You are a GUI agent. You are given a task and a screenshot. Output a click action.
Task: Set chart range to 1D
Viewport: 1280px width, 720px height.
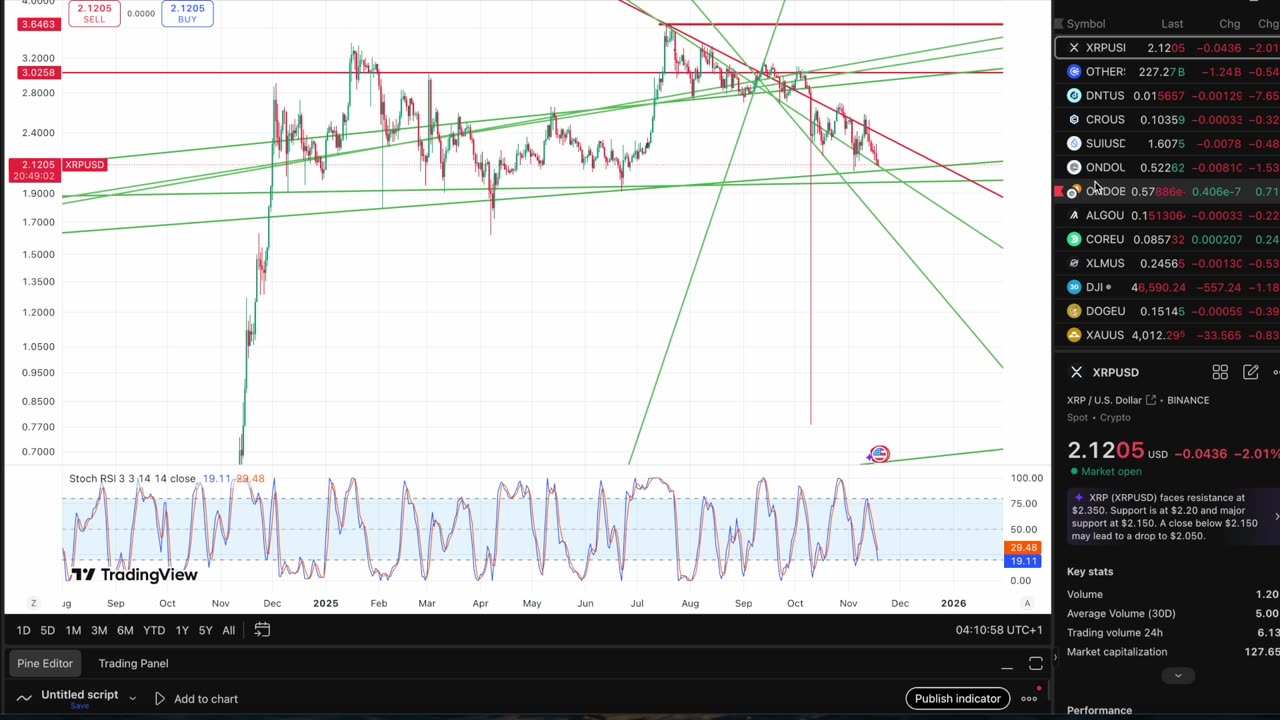[23, 630]
